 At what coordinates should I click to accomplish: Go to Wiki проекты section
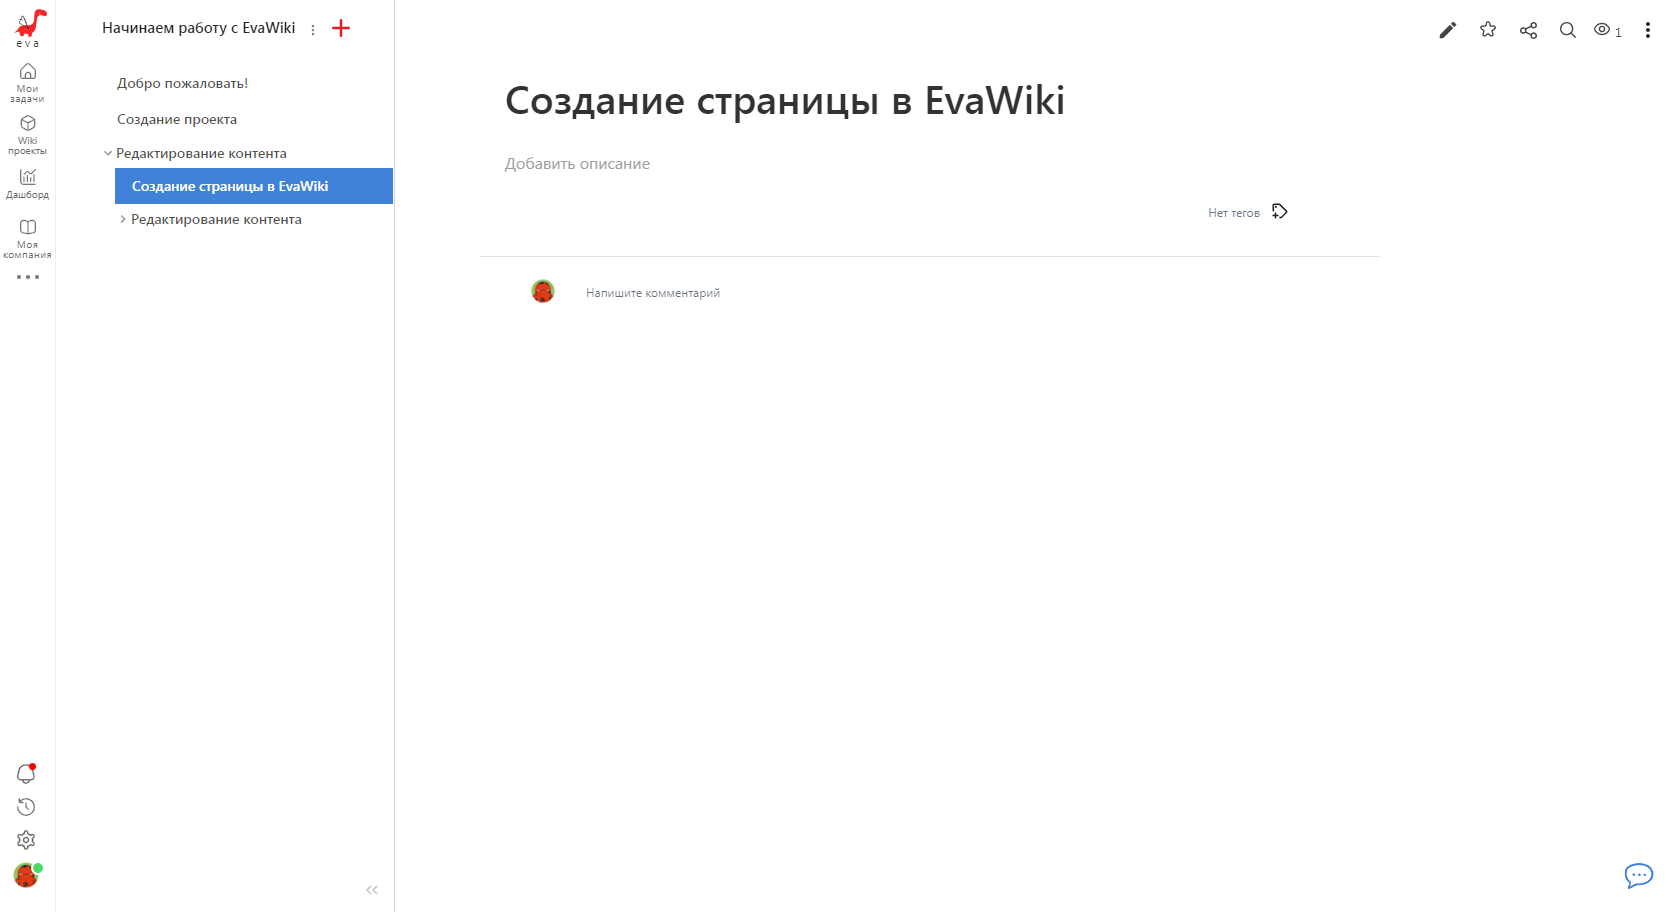[27, 134]
